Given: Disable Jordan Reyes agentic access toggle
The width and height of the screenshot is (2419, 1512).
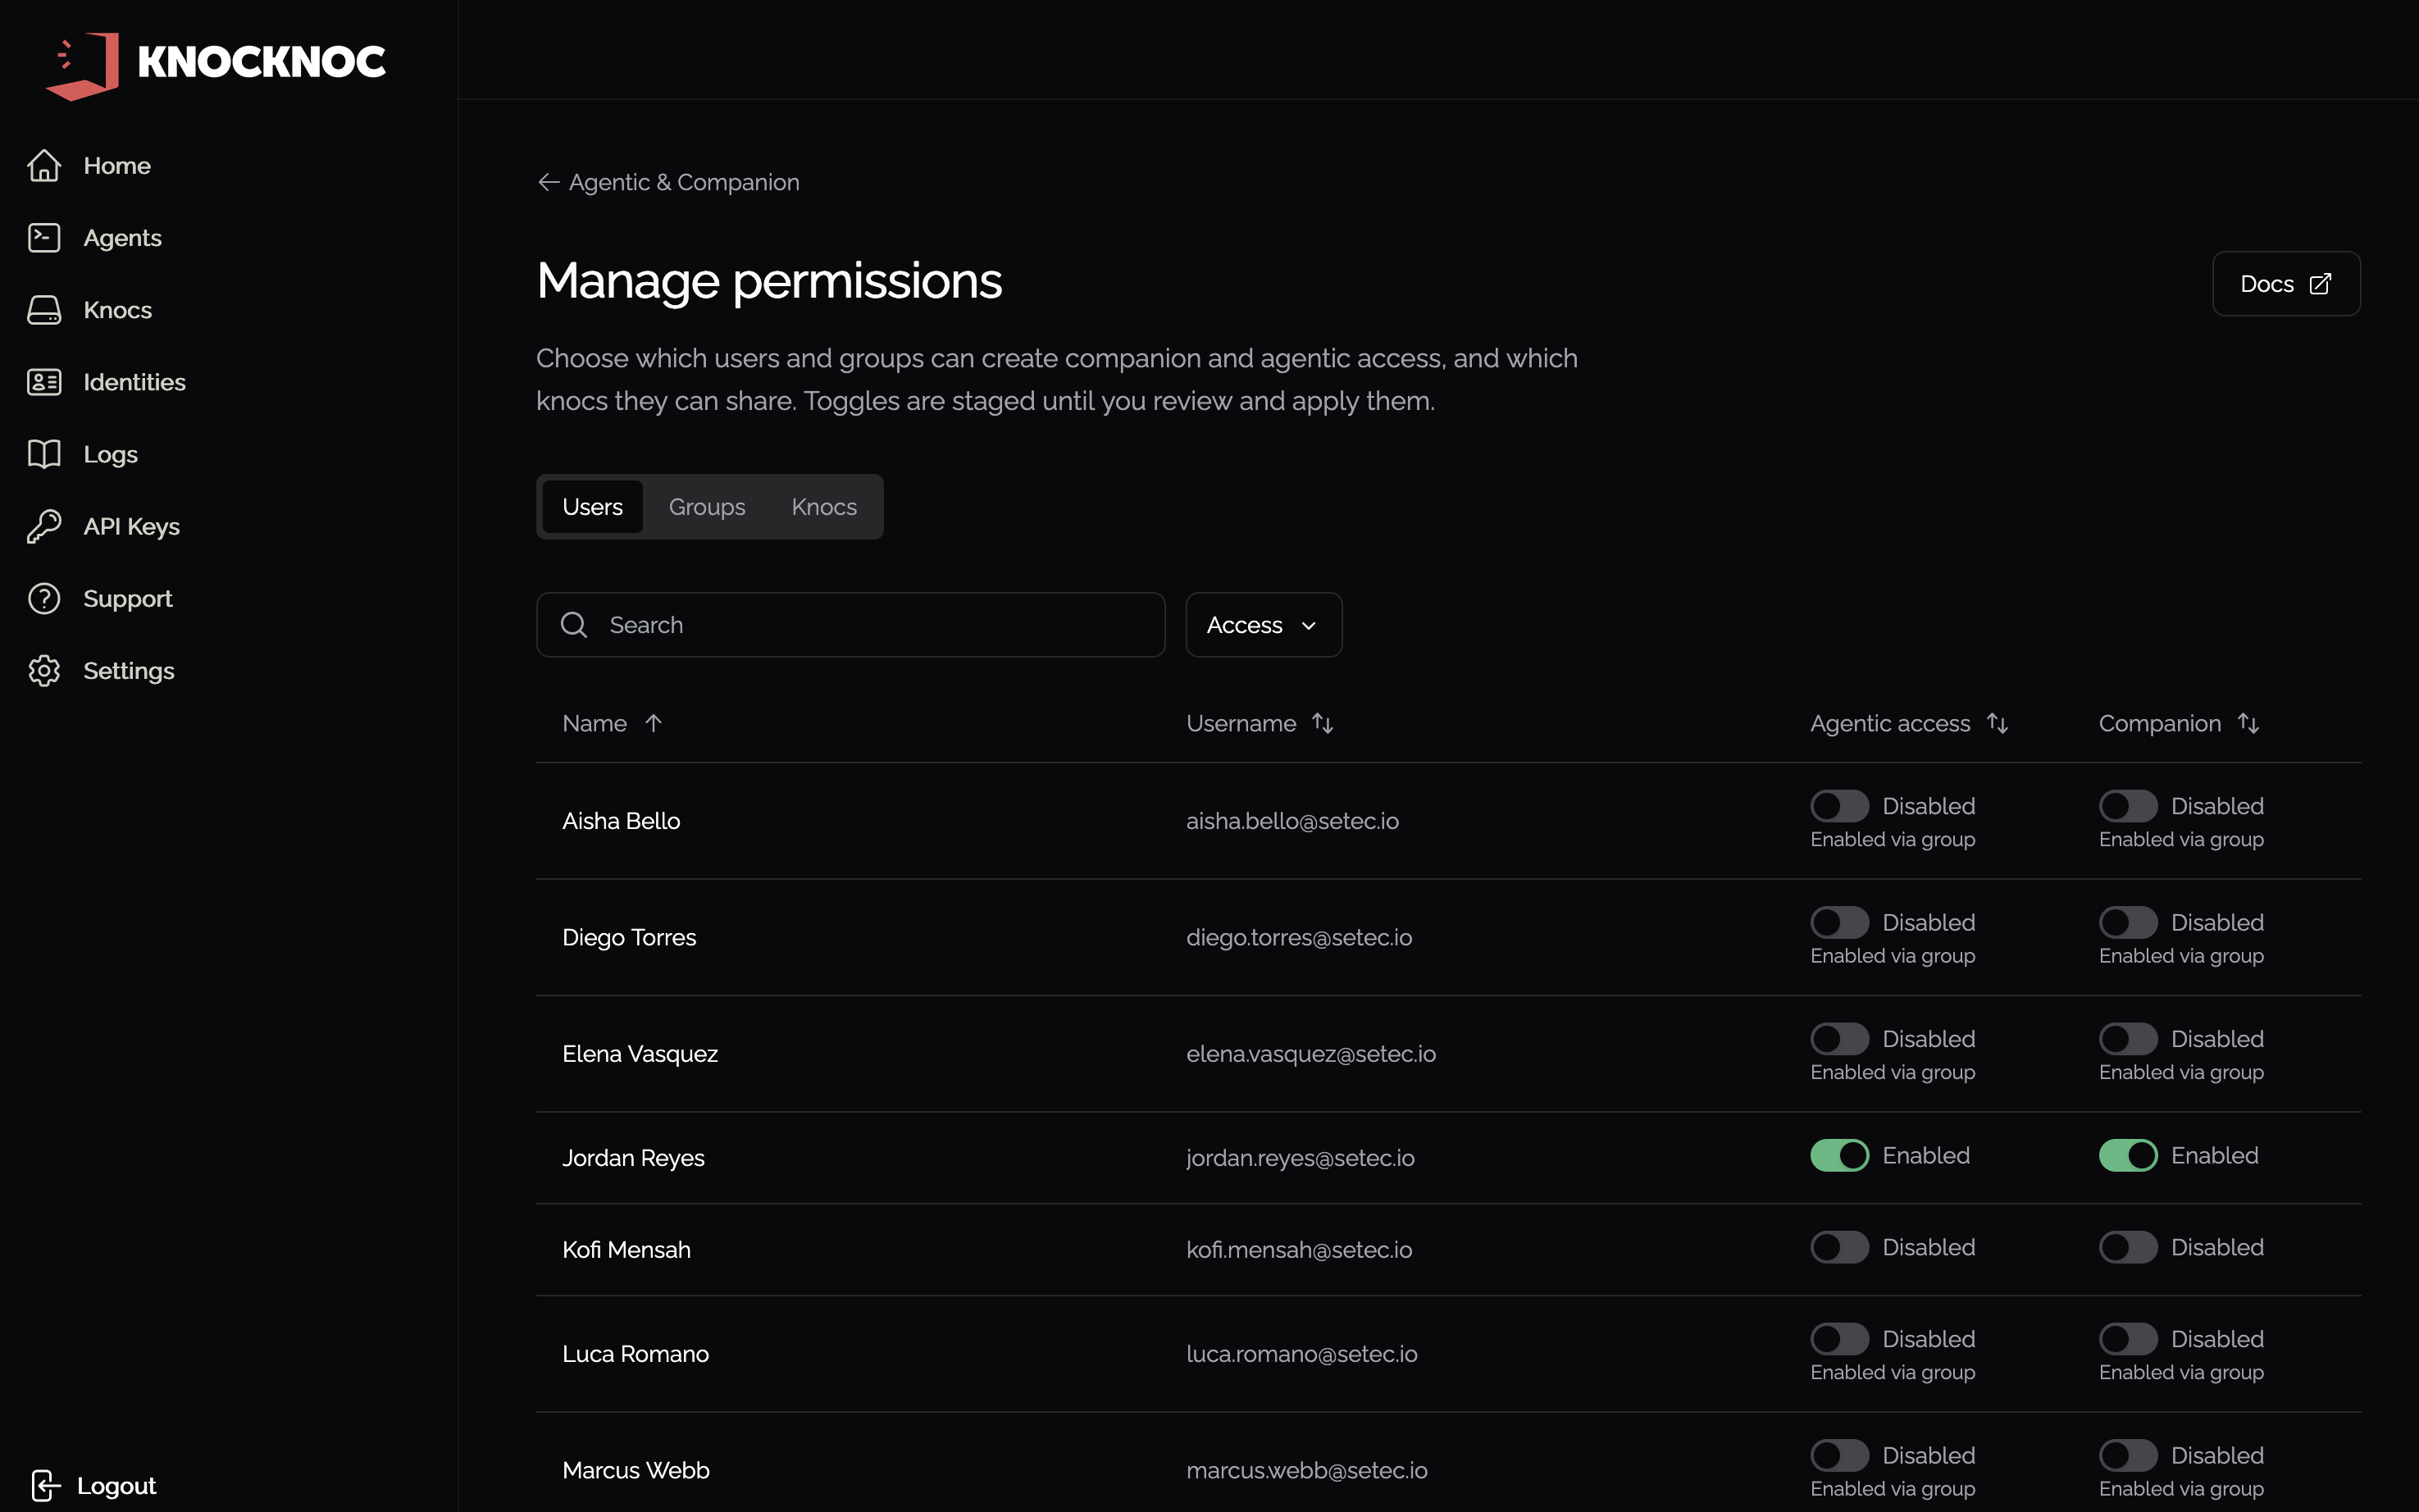Looking at the screenshot, I should pyautogui.click(x=1839, y=1155).
